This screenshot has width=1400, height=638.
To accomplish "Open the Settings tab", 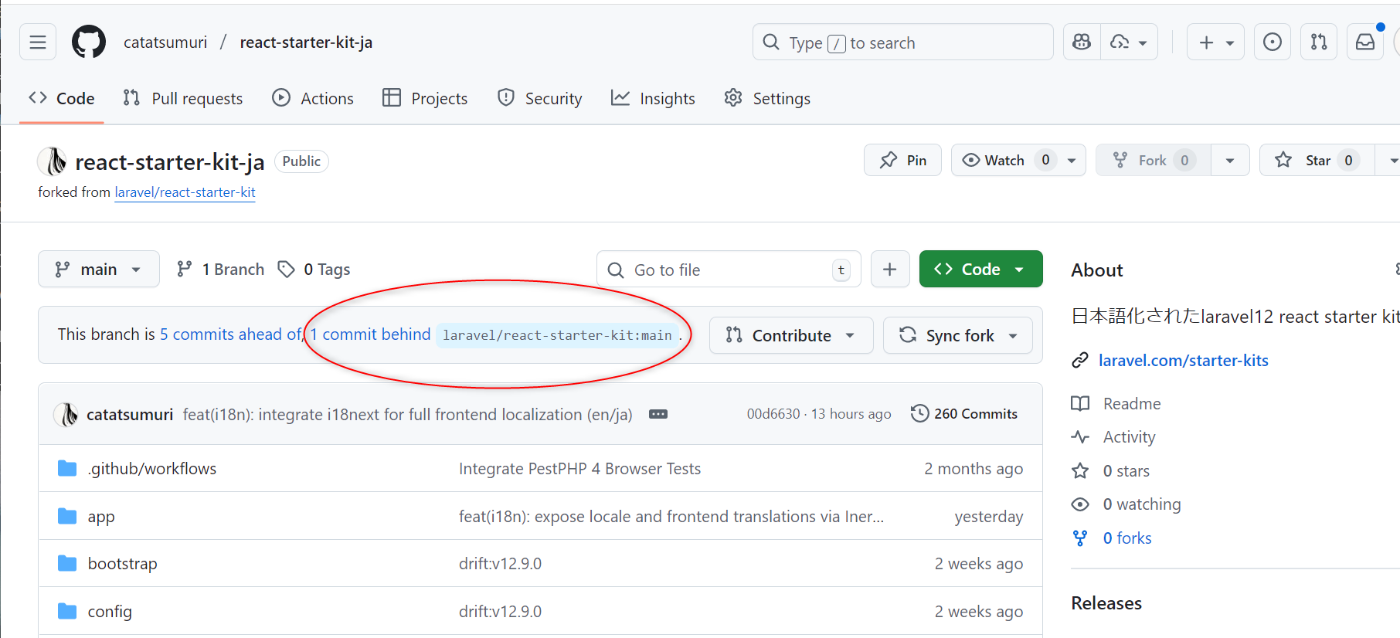I will click(x=767, y=98).
